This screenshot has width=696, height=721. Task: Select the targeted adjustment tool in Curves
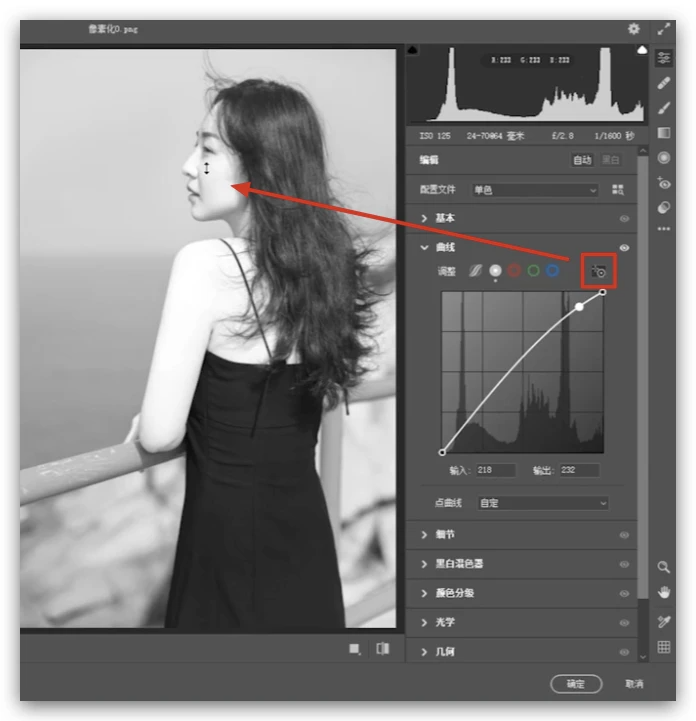click(600, 271)
